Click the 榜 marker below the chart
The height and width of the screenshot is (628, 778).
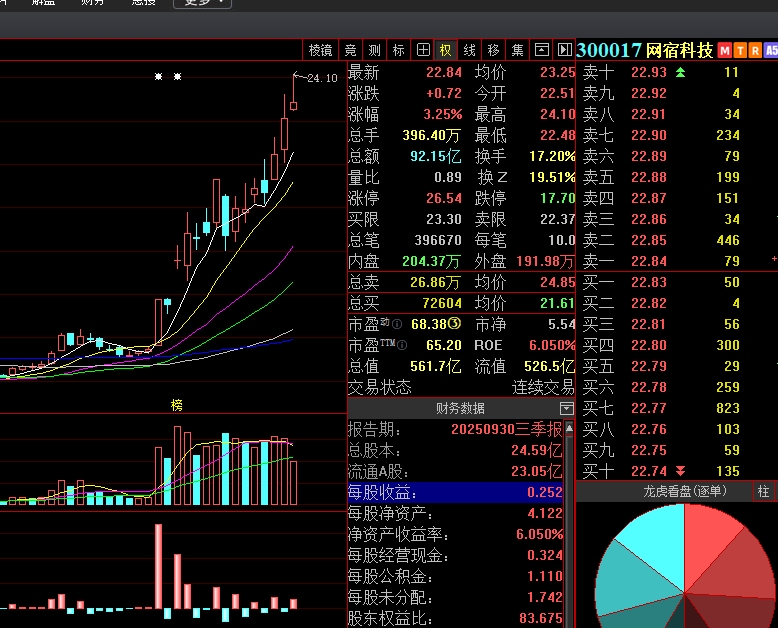tap(177, 405)
